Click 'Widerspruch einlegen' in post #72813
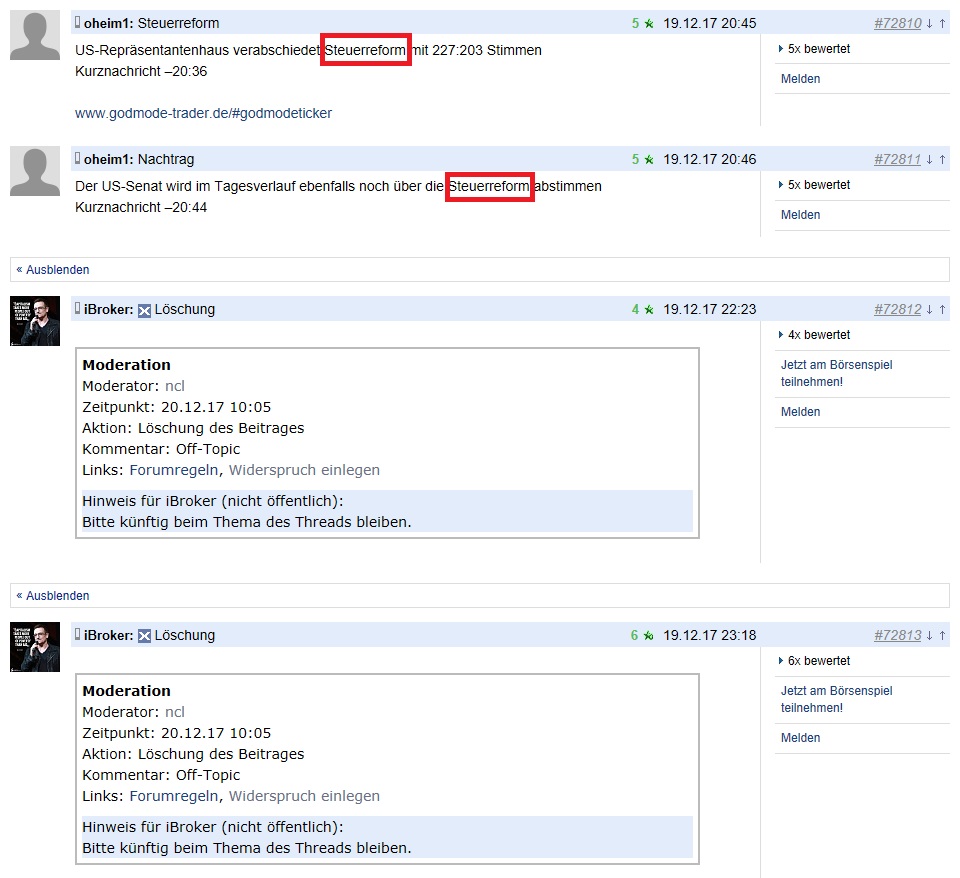This screenshot has height=878, width=960. pos(304,796)
